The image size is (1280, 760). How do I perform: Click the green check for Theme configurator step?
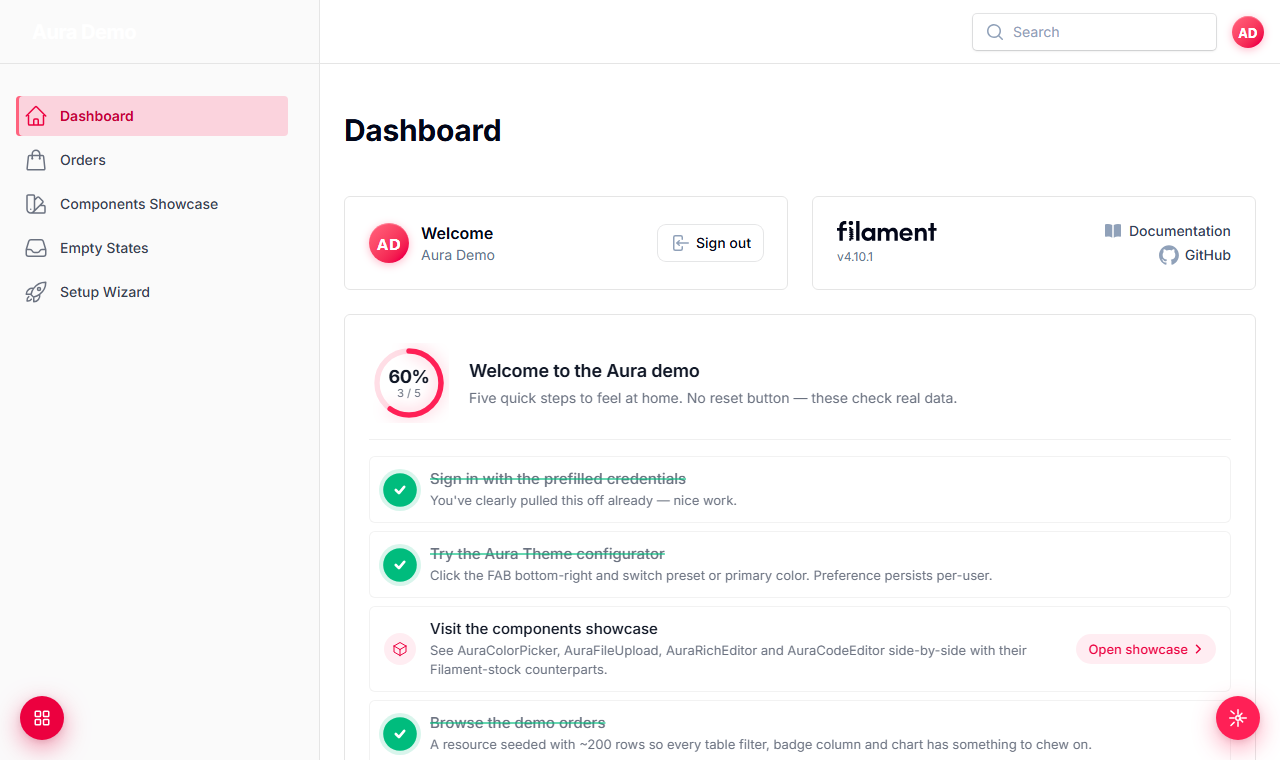tap(400, 565)
